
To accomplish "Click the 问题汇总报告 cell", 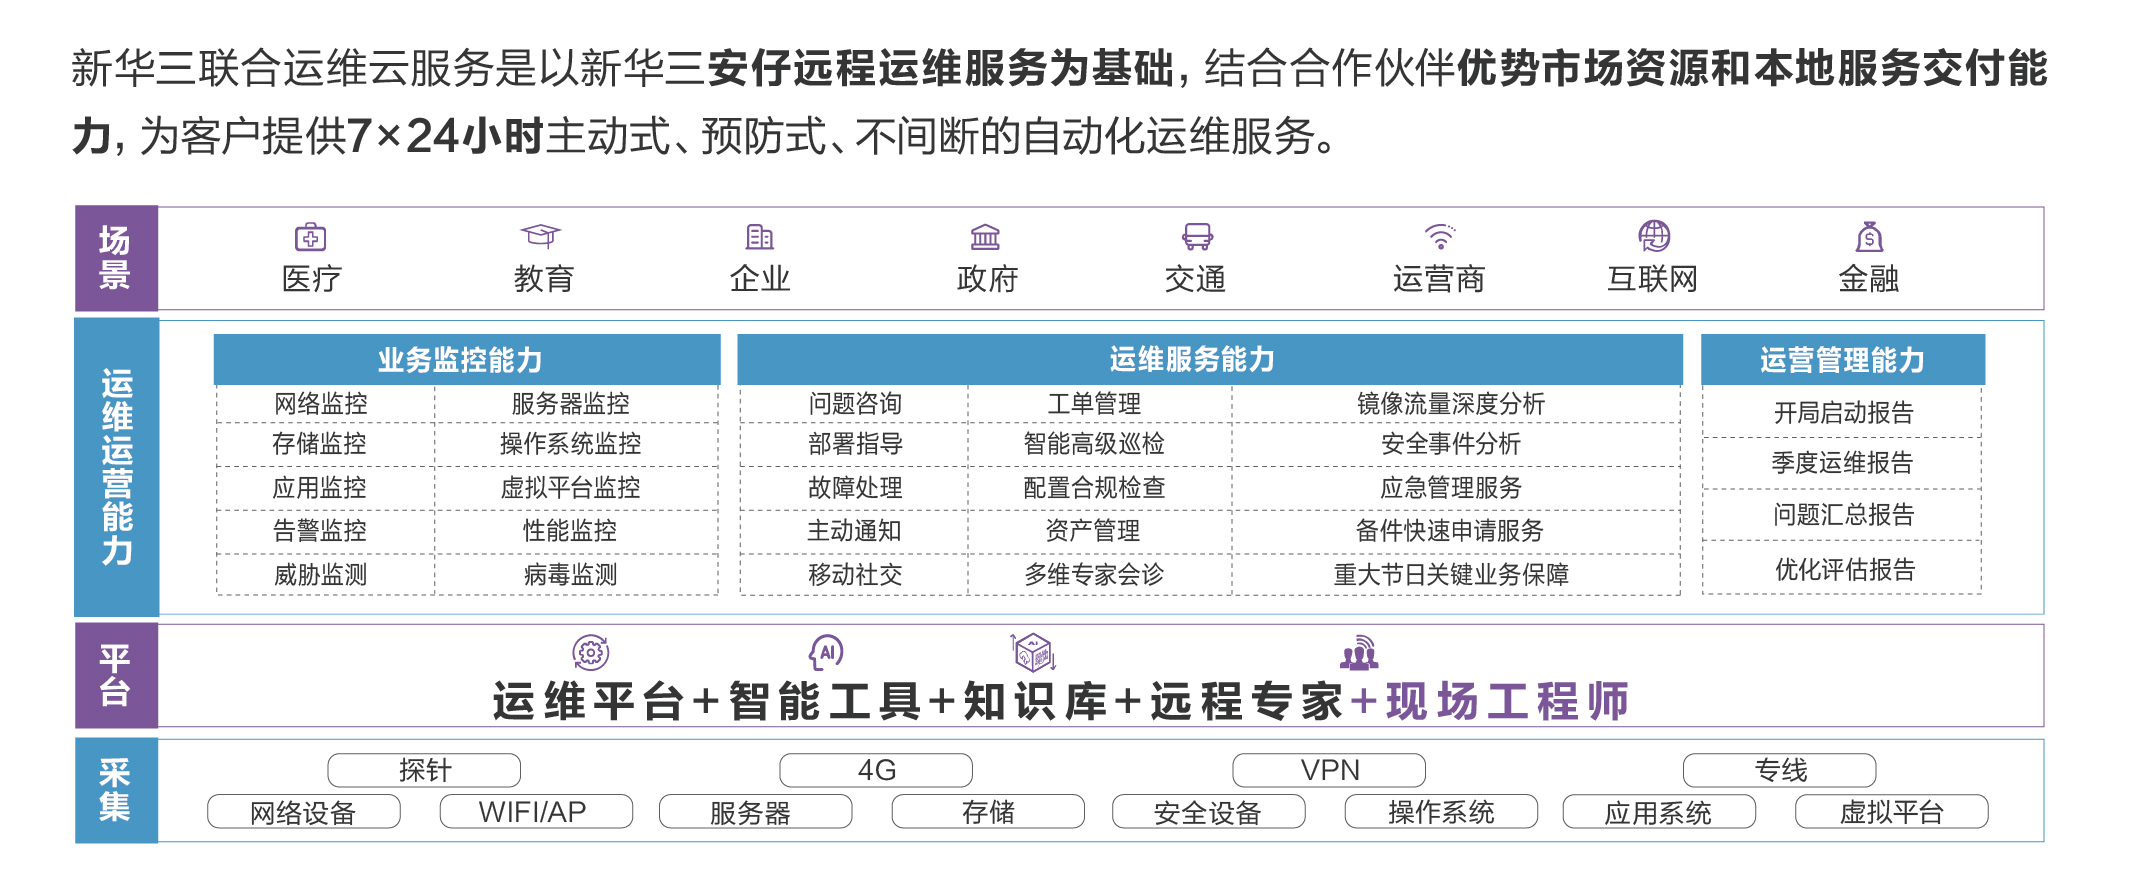I will tap(1842, 515).
